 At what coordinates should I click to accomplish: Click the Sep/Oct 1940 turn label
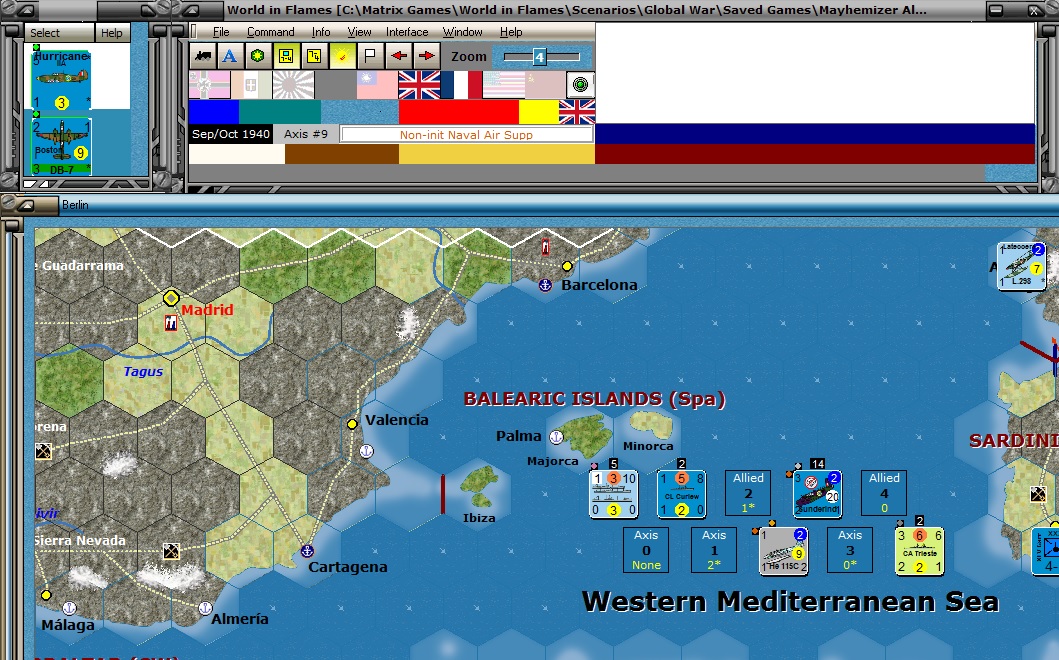pyautogui.click(x=230, y=134)
